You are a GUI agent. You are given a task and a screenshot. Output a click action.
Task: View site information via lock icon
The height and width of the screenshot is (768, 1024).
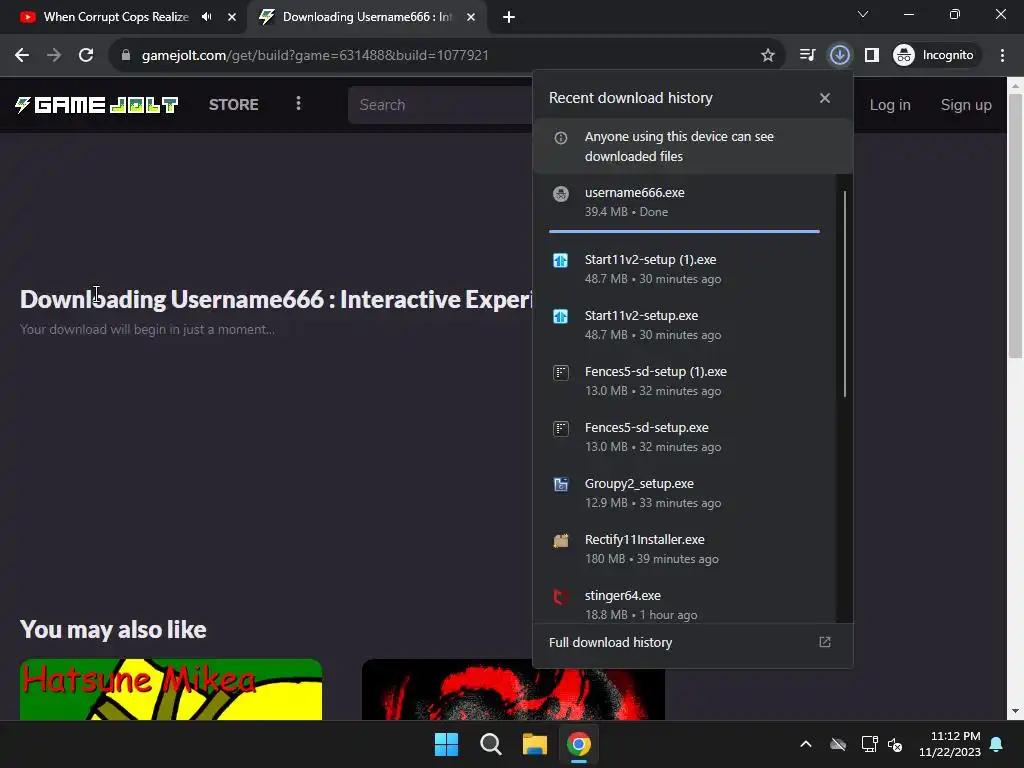point(126,56)
